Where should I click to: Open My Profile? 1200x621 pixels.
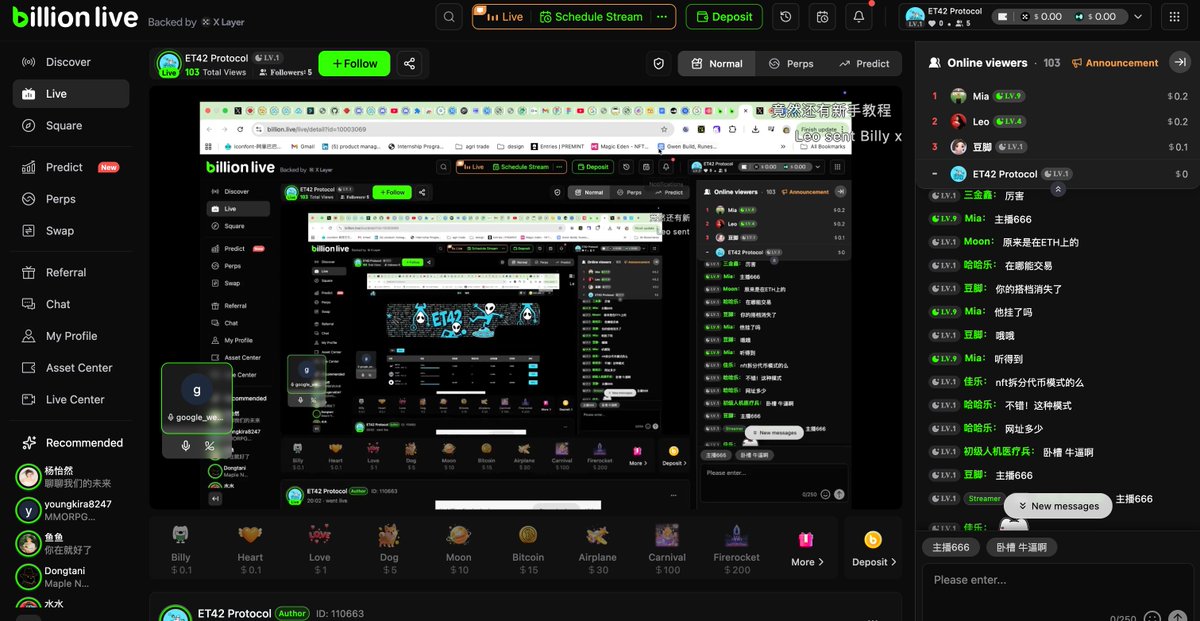pyautogui.click(x=71, y=336)
